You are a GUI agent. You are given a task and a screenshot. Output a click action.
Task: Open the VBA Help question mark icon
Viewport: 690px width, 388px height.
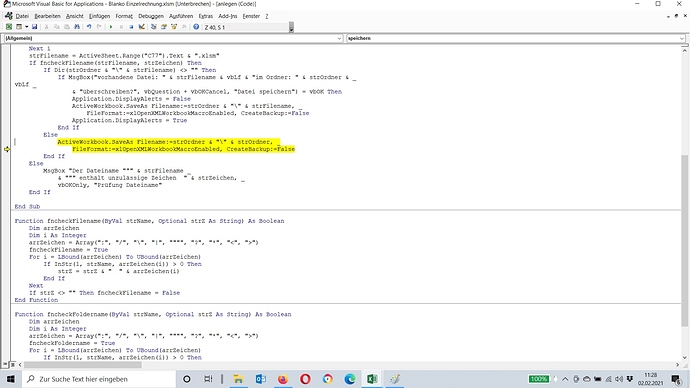pos(196,27)
